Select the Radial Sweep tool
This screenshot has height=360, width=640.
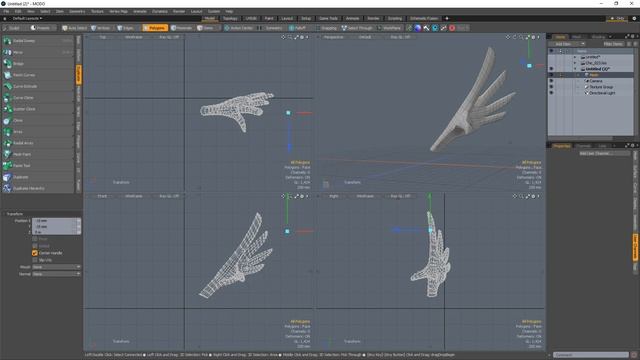(38, 41)
